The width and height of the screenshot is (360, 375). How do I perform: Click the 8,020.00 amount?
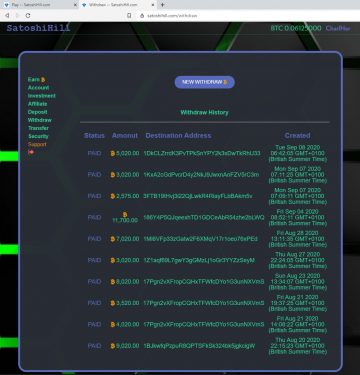[128, 282]
